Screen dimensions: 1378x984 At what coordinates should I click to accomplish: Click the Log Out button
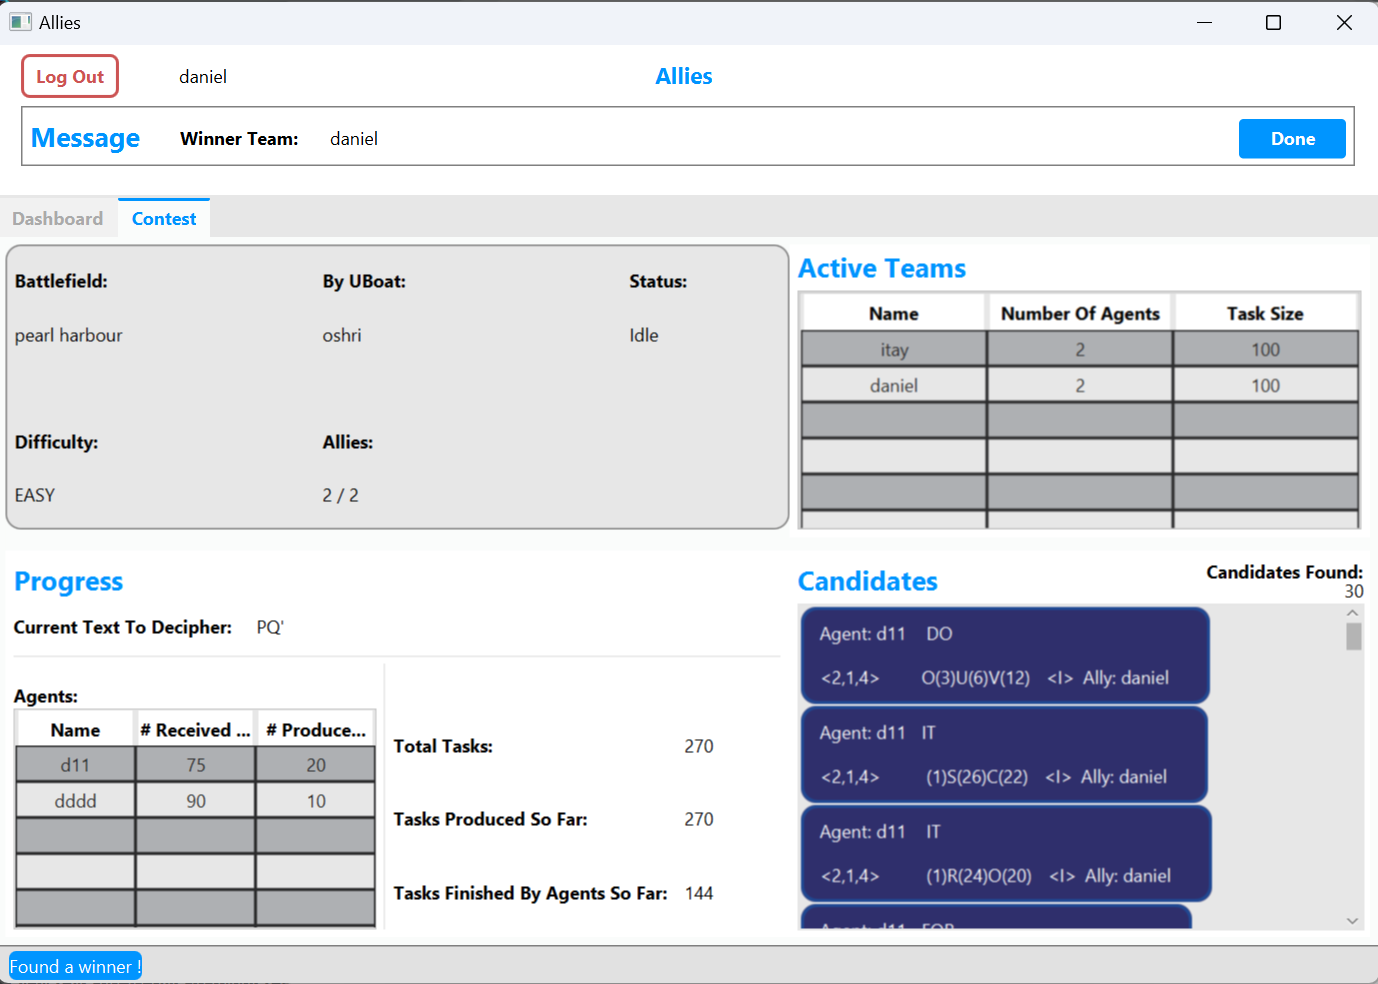[x=70, y=76]
